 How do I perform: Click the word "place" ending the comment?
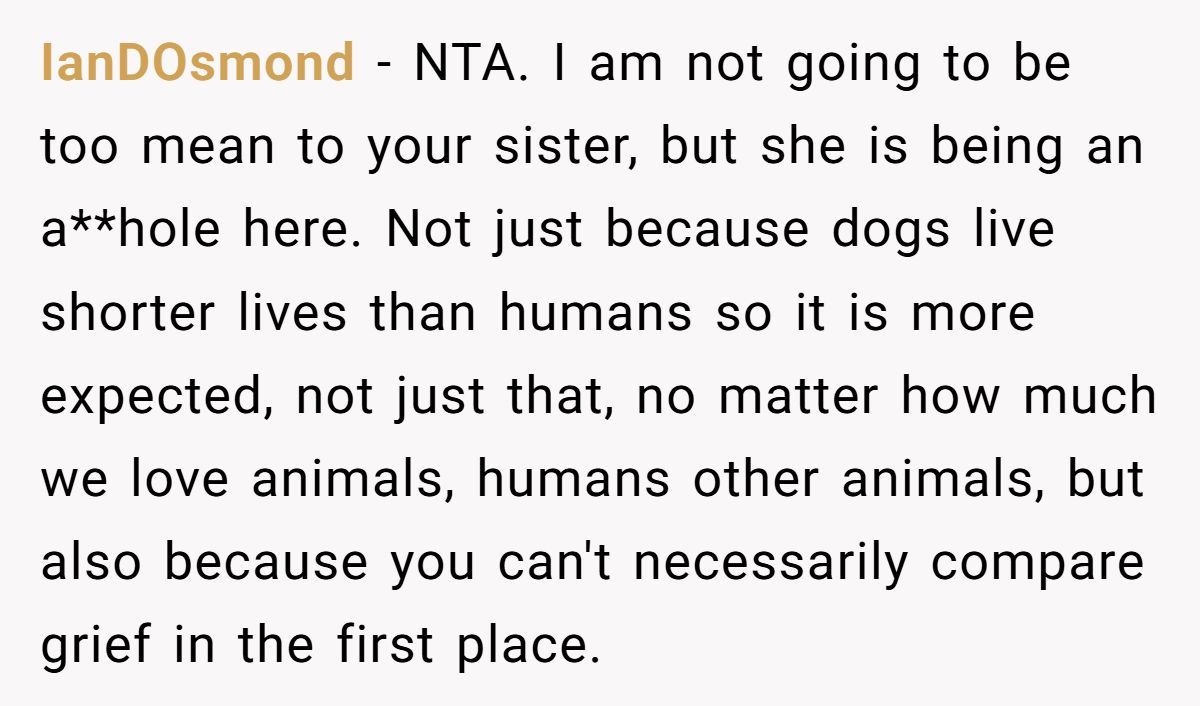coord(528,646)
